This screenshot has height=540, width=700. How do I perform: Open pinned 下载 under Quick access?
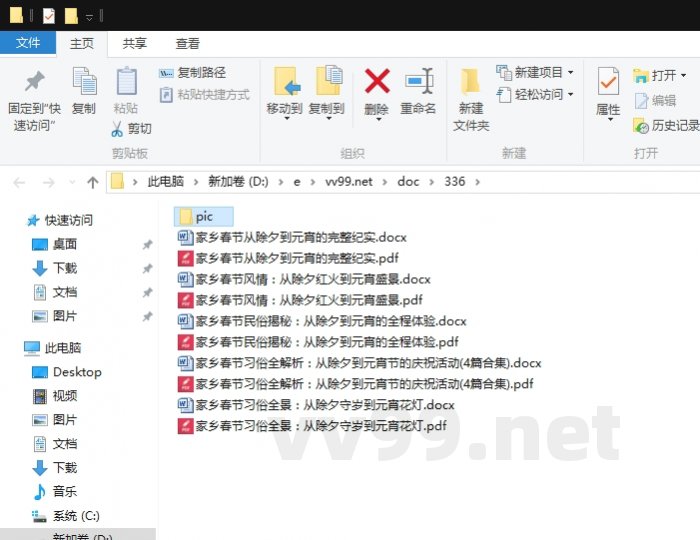pos(55,268)
